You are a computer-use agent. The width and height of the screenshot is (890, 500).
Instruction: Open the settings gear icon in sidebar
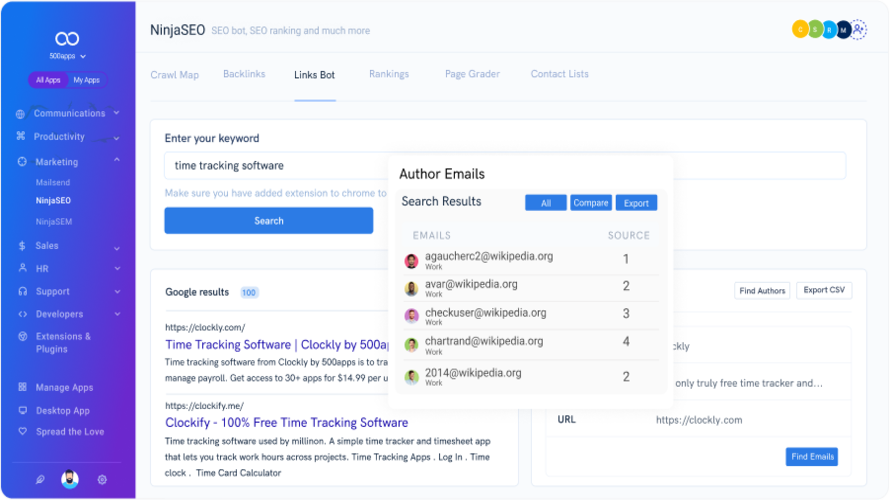click(102, 480)
